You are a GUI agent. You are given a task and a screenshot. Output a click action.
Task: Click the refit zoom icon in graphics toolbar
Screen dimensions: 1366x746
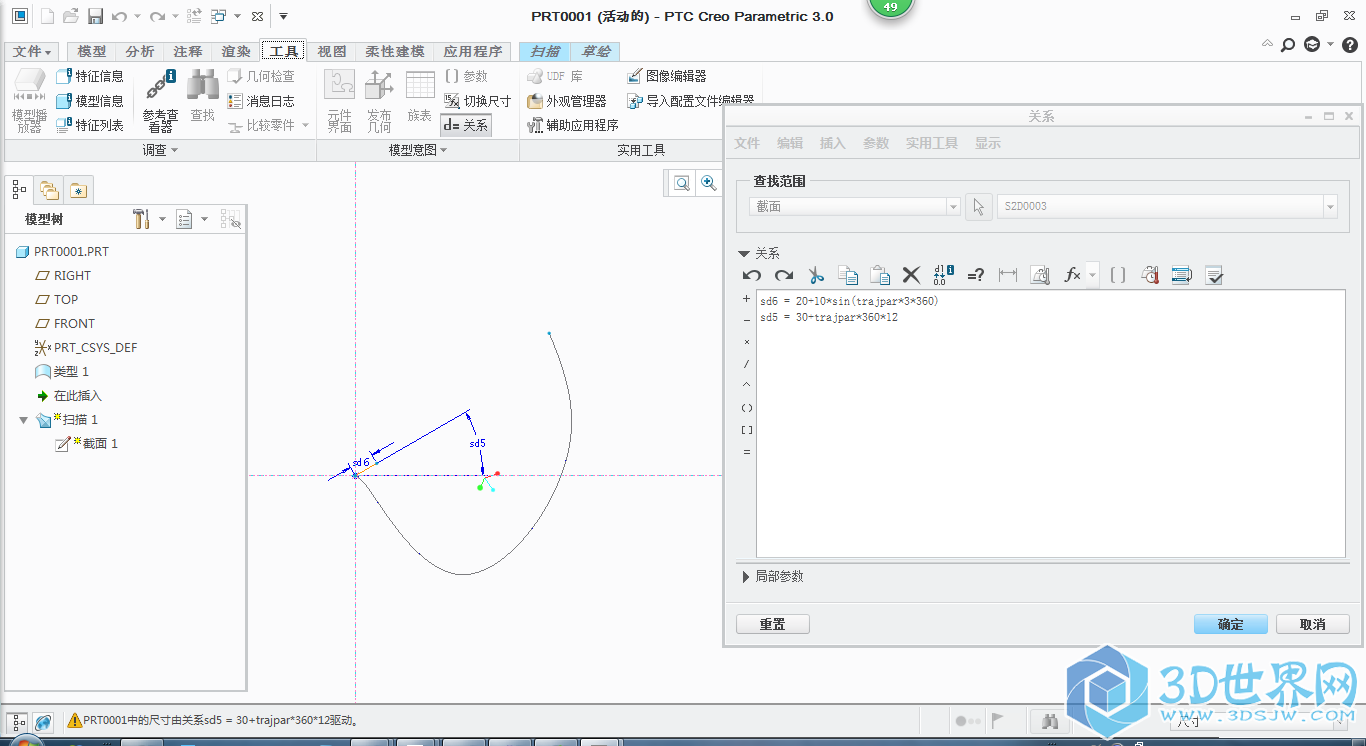pyautogui.click(x=682, y=183)
